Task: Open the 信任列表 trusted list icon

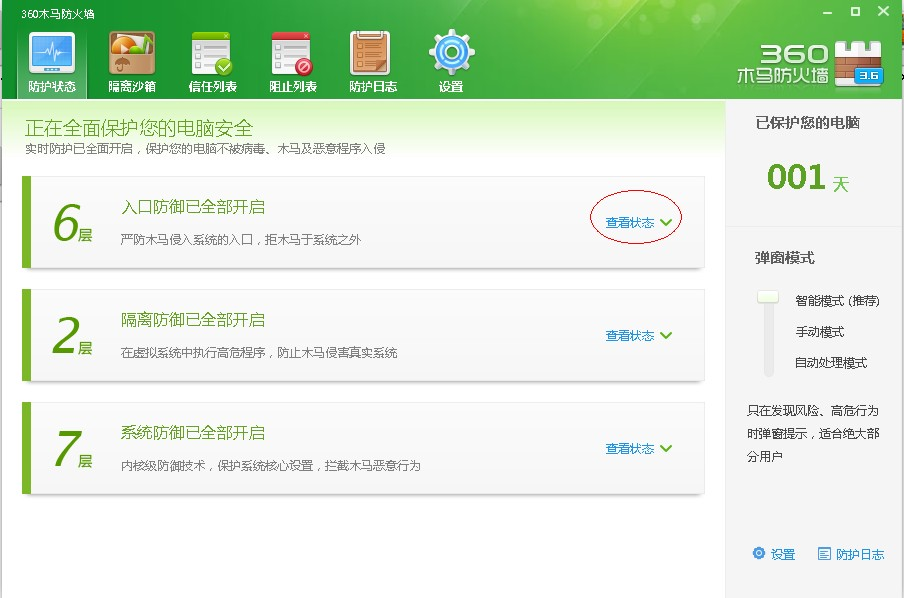Action: click(x=212, y=62)
